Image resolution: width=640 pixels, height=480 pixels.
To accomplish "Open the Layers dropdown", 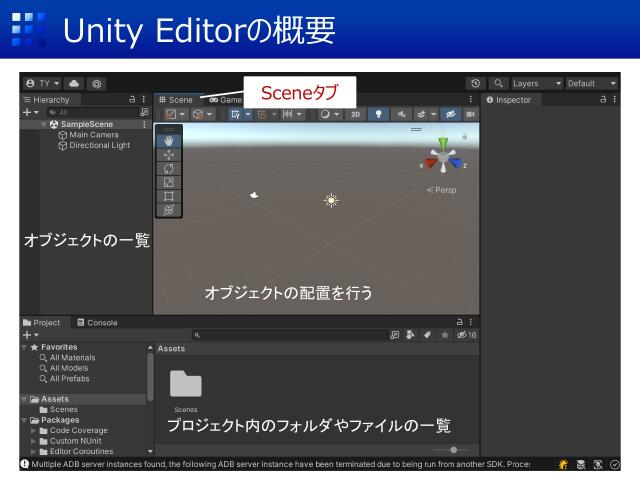I will click(537, 84).
